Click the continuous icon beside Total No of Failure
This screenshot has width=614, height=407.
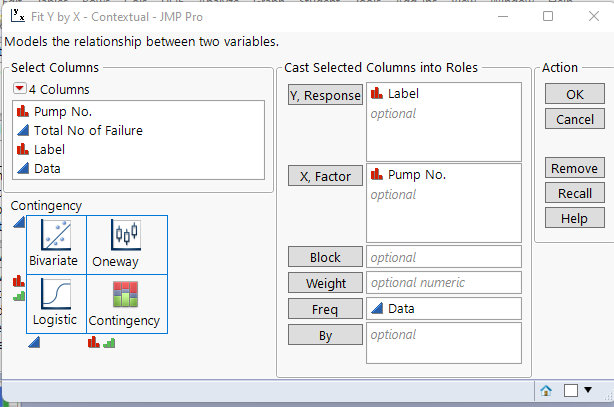[23, 130]
